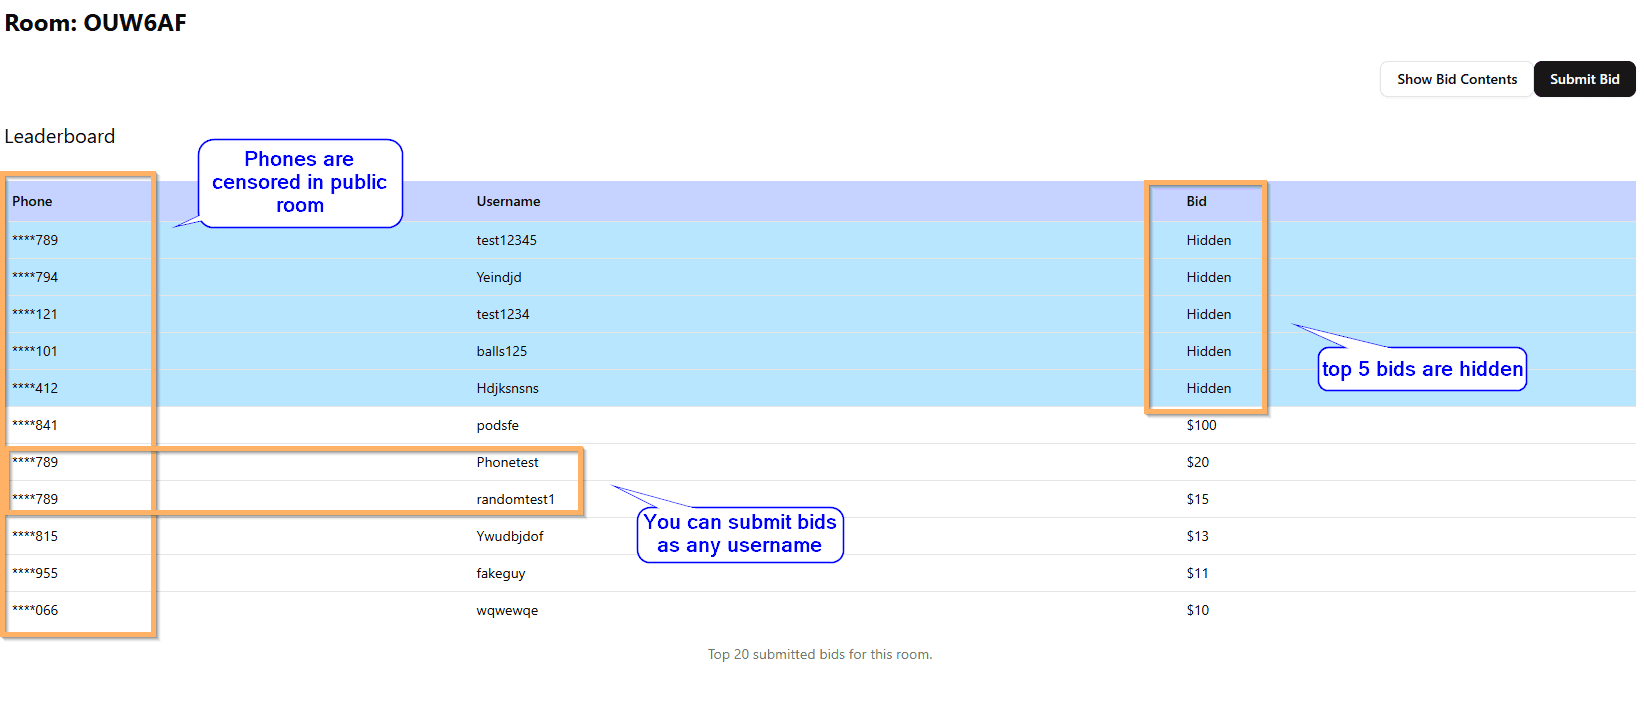Click the Submit Bid button
This screenshot has height=710, width=1644.
click(x=1584, y=79)
